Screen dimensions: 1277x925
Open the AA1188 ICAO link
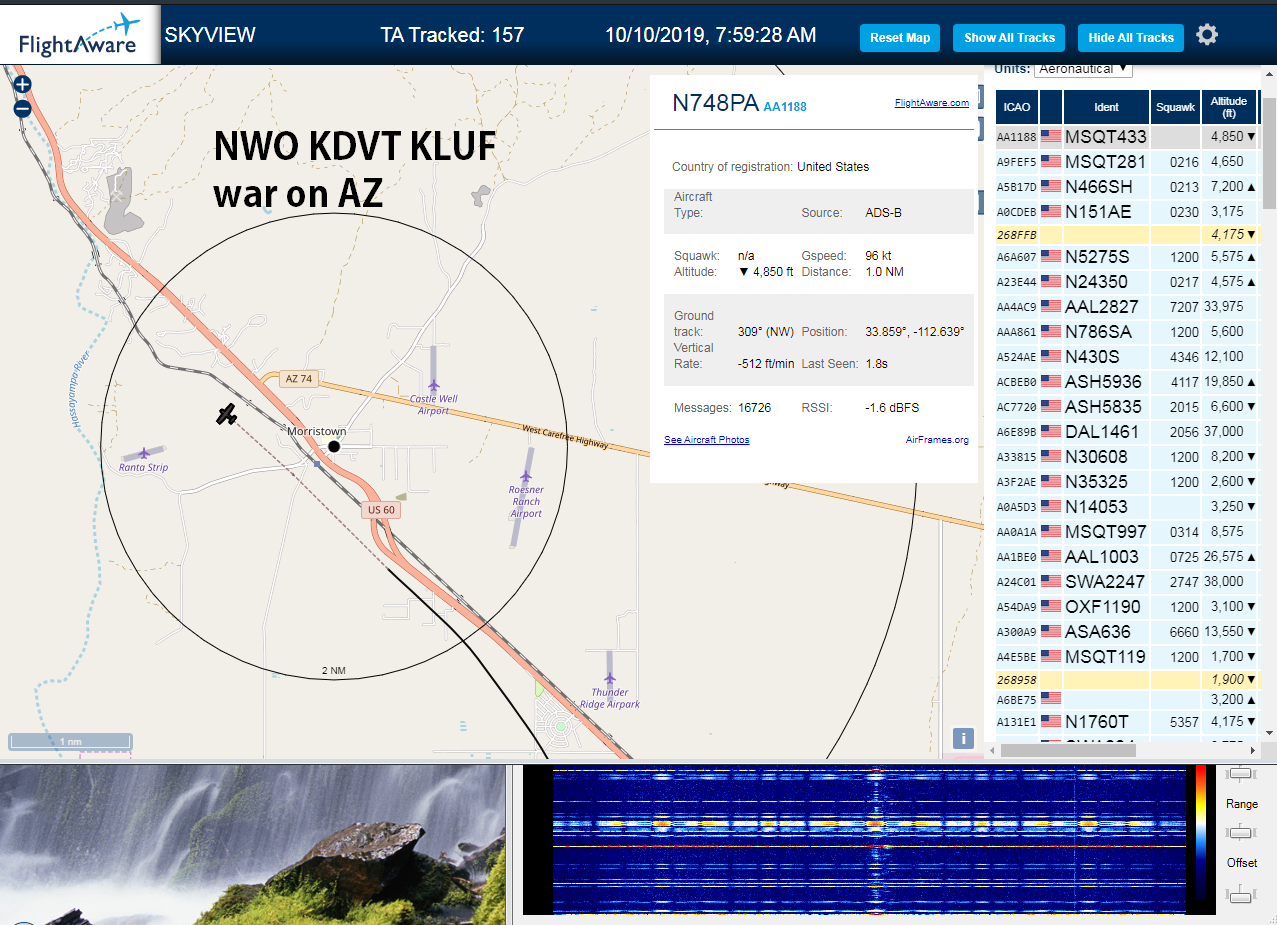point(784,106)
